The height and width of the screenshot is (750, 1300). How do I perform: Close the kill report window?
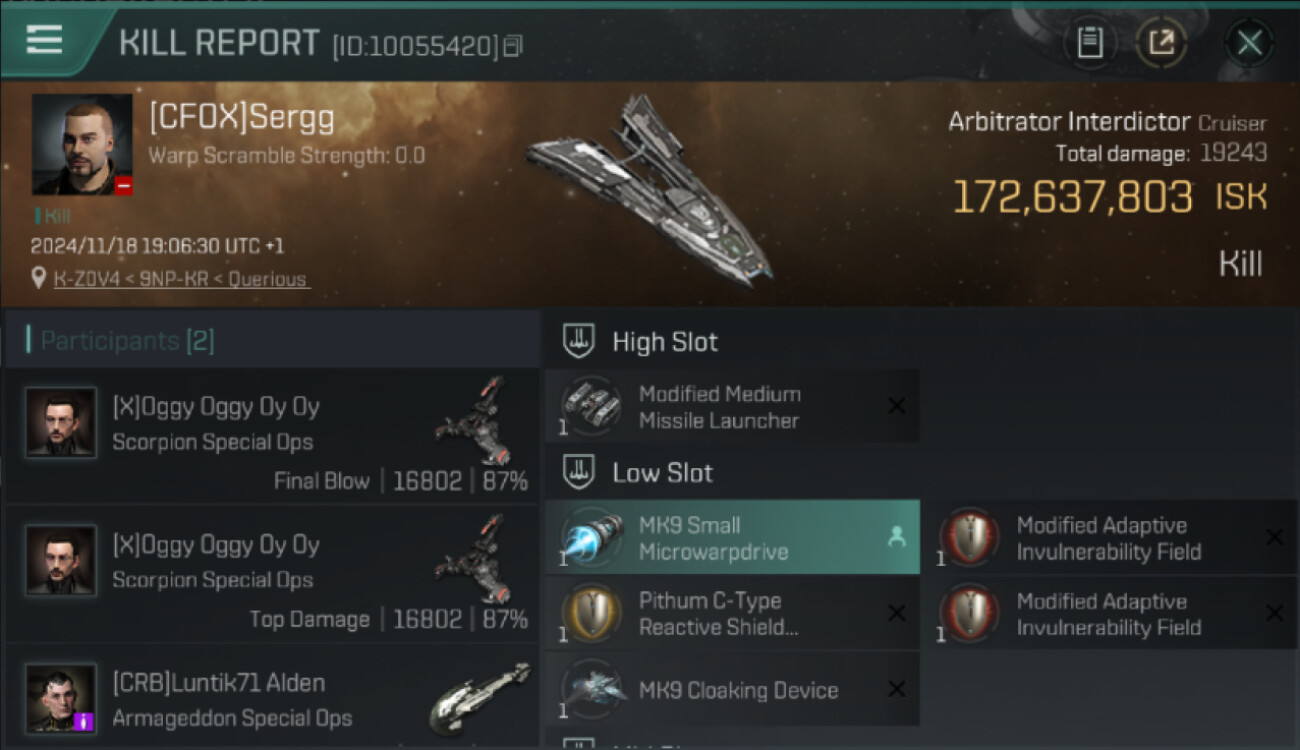click(1249, 43)
